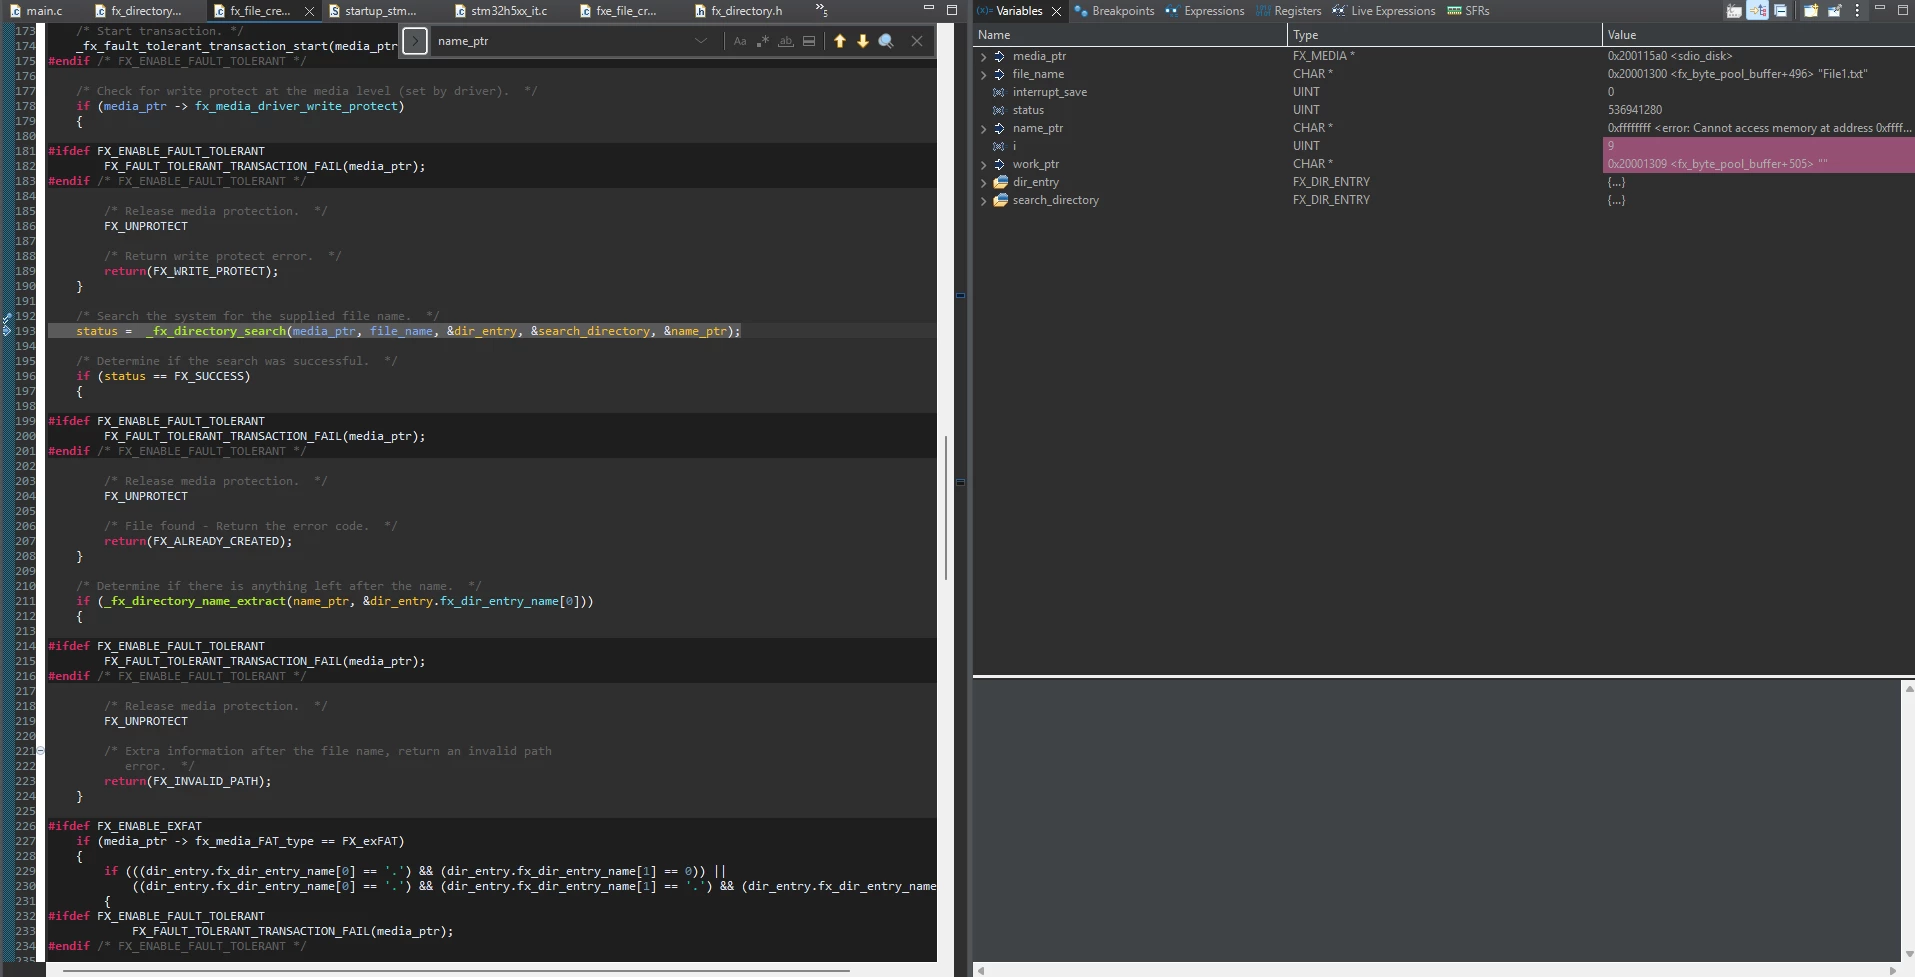This screenshot has height=977, width=1915.
Task: Open the Variables view menu (three dots)
Action: pyautogui.click(x=1857, y=11)
